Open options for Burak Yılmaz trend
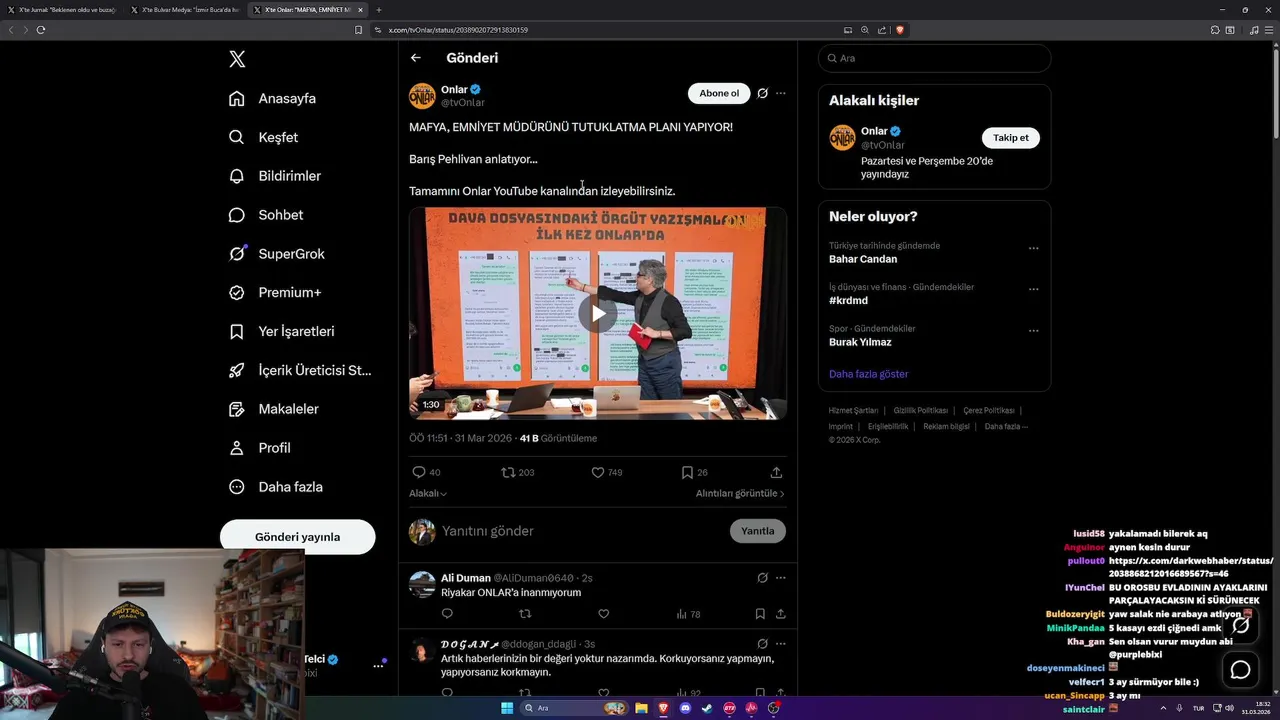 click(x=1034, y=331)
